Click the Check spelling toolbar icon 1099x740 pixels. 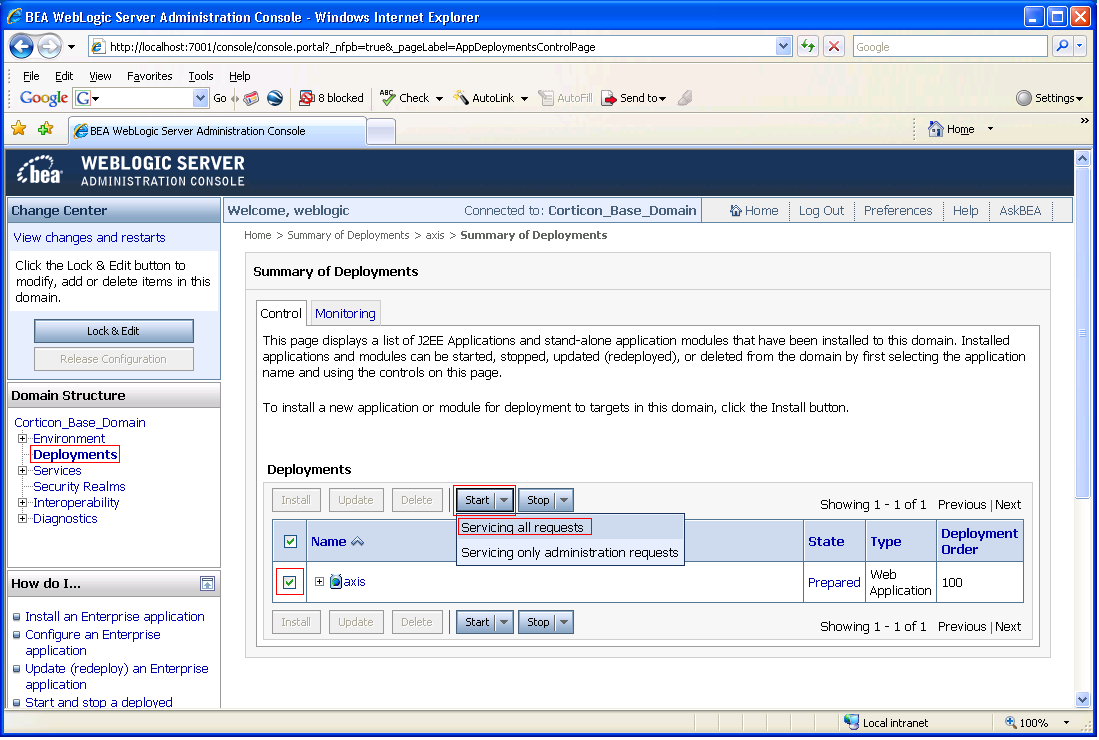388,97
